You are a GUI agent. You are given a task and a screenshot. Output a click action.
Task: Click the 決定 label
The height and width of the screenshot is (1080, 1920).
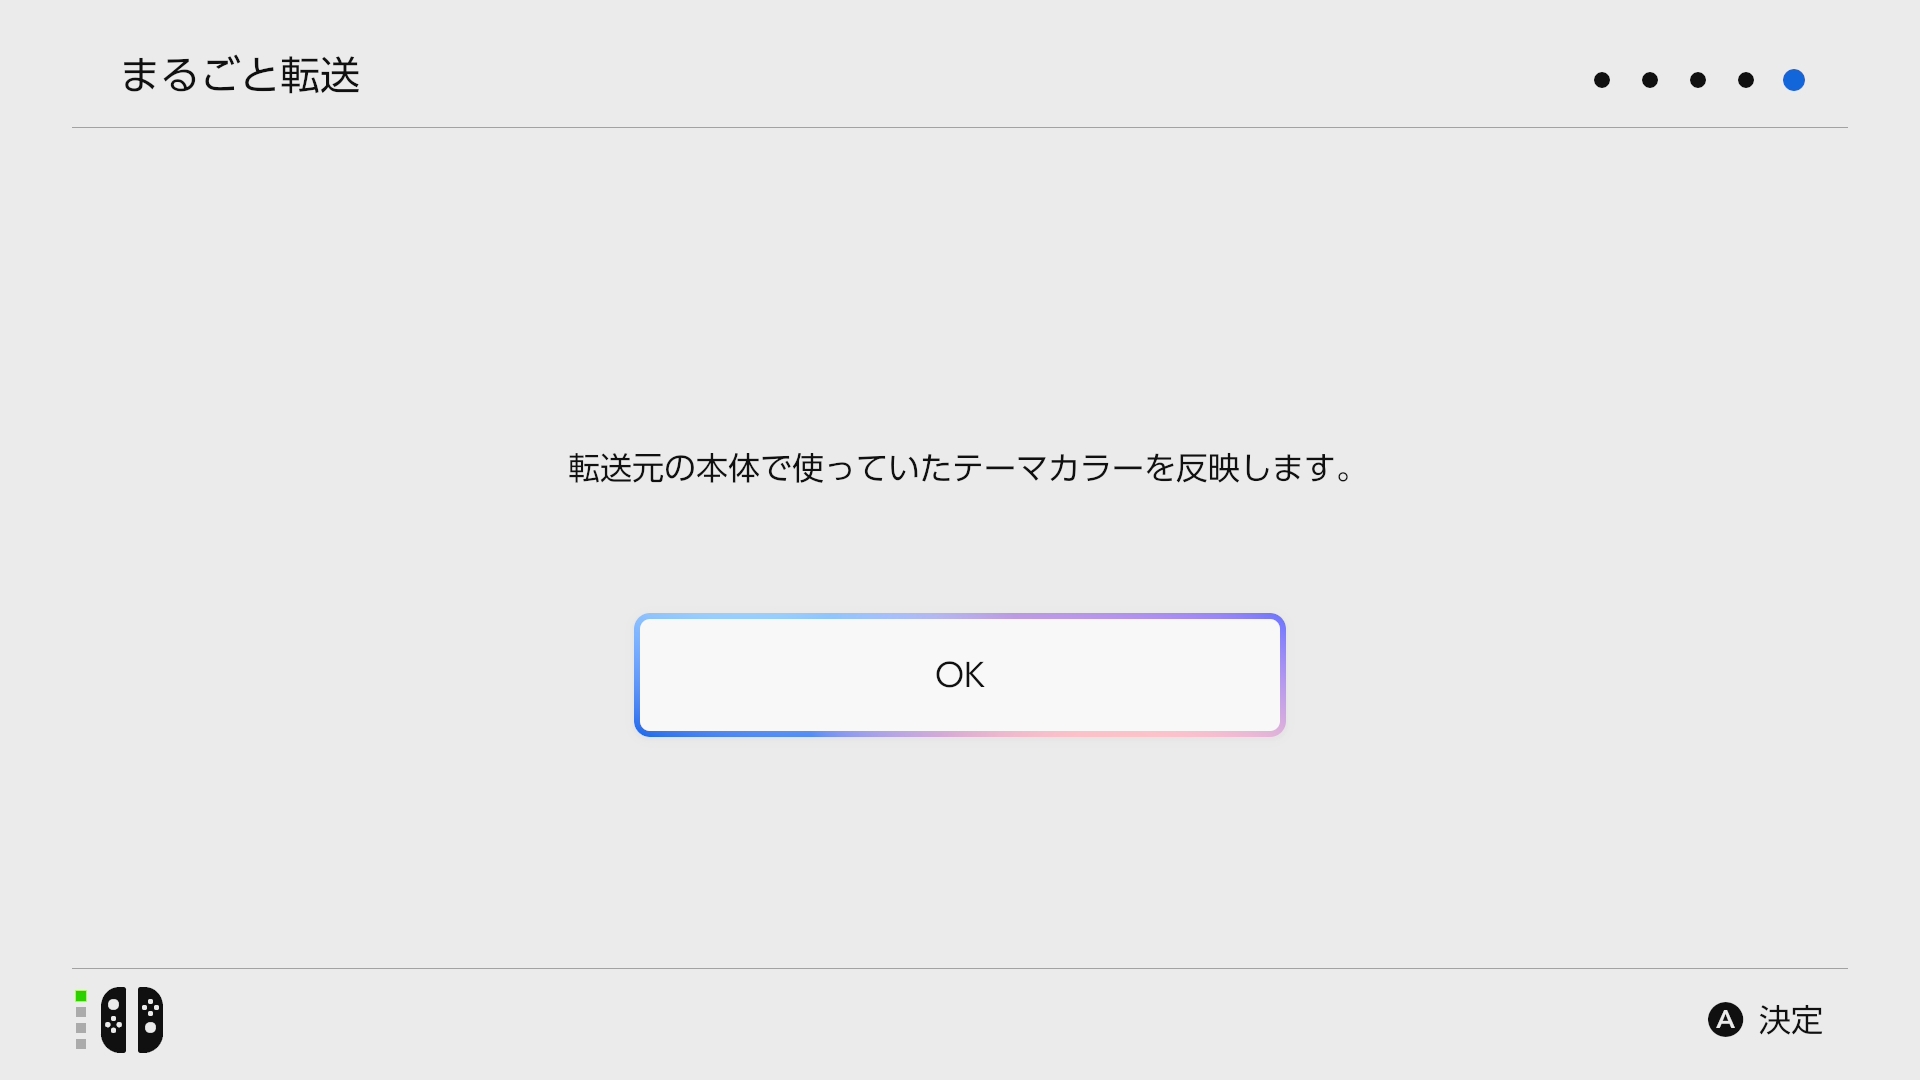1791,1020
